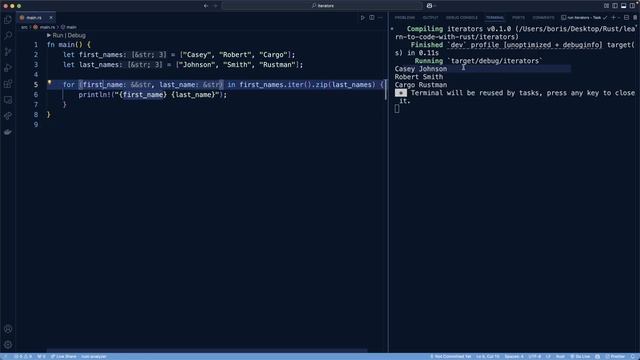
Task: Click the Run code lens above fn main
Action: click(58, 36)
